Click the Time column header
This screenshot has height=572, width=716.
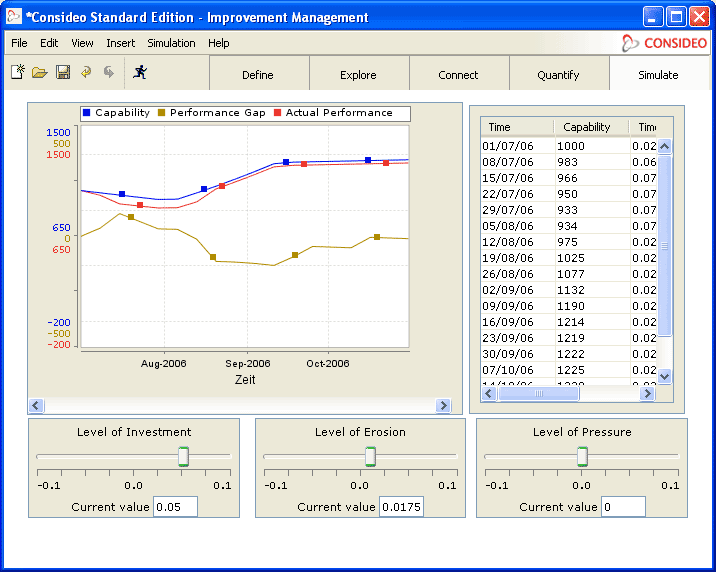click(x=517, y=127)
